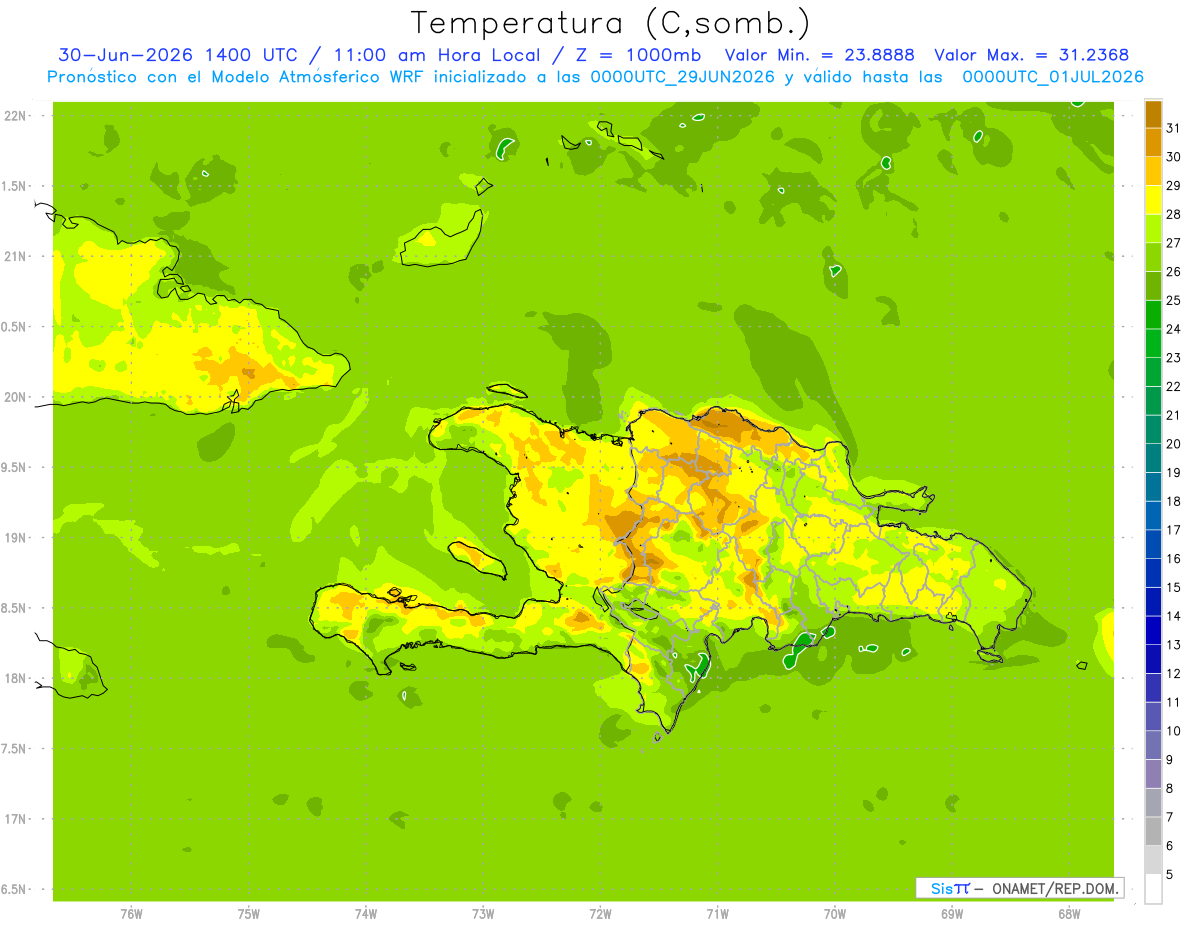Image resolution: width=1200 pixels, height=927 pixels.
Task: Select the legend swatch between 27 and 28
Action: pyautogui.click(x=1153, y=228)
